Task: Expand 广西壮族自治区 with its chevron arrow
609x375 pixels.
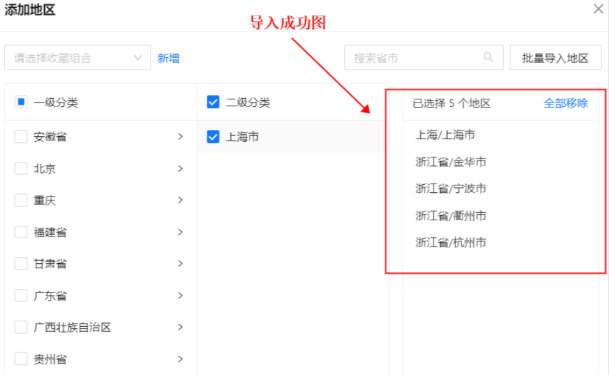Action: click(x=180, y=327)
